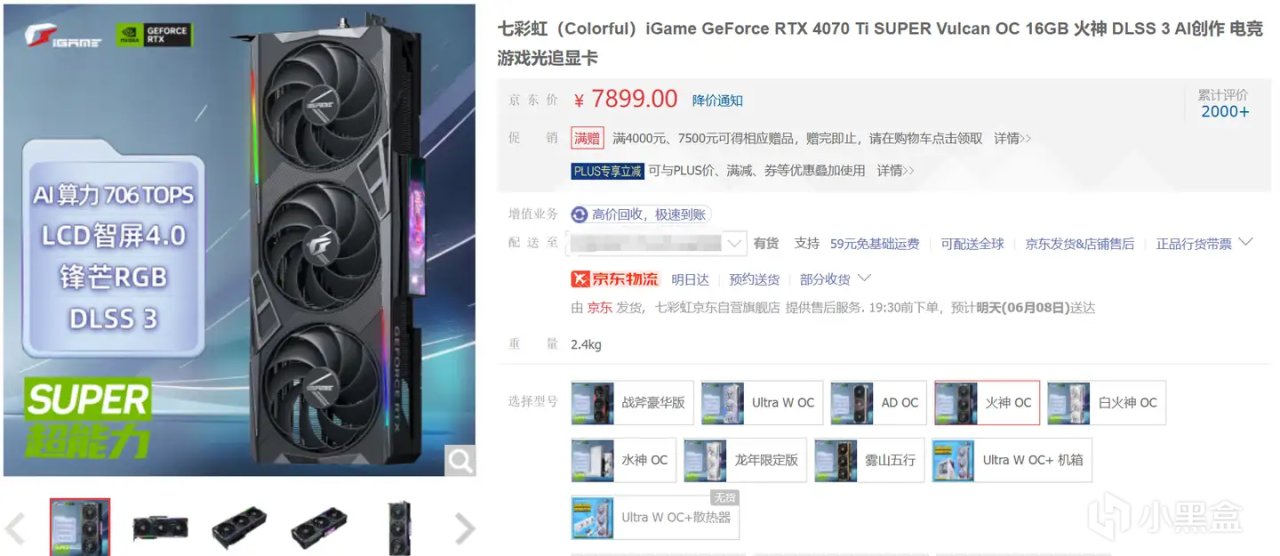
Task: Click the 京东物流 logo
Action: 615,279
